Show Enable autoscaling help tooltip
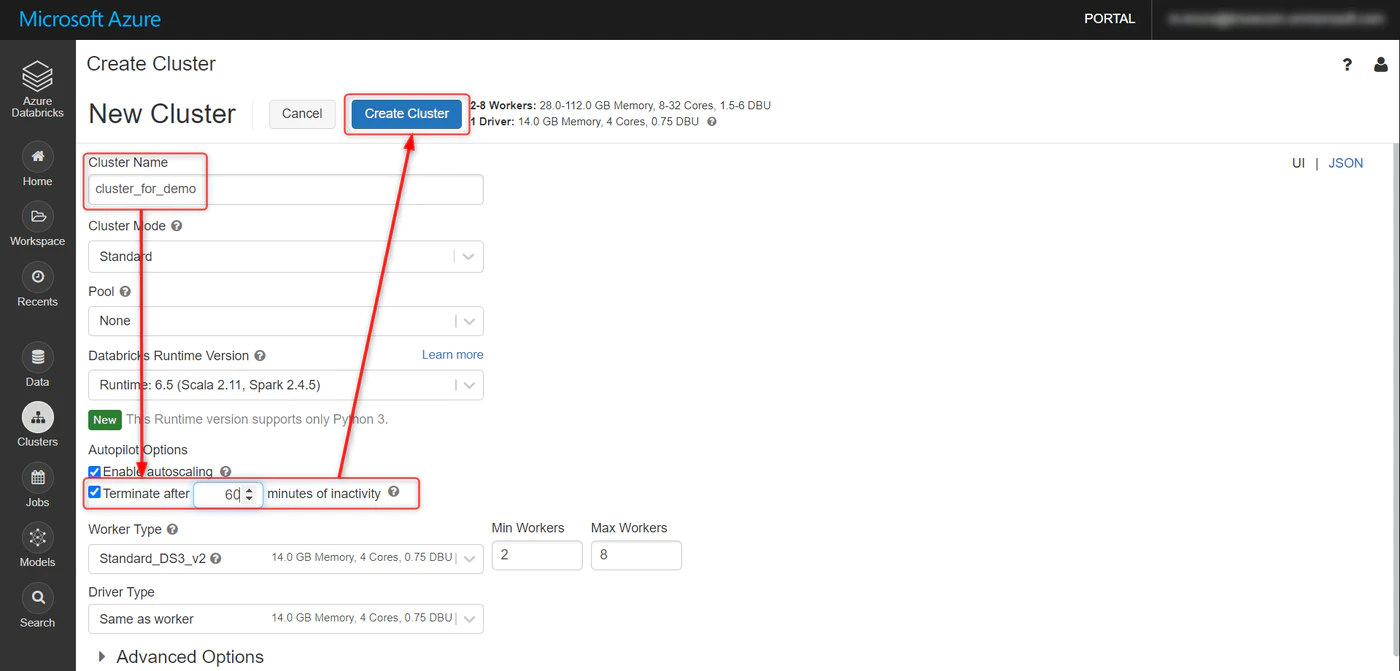 coord(225,472)
